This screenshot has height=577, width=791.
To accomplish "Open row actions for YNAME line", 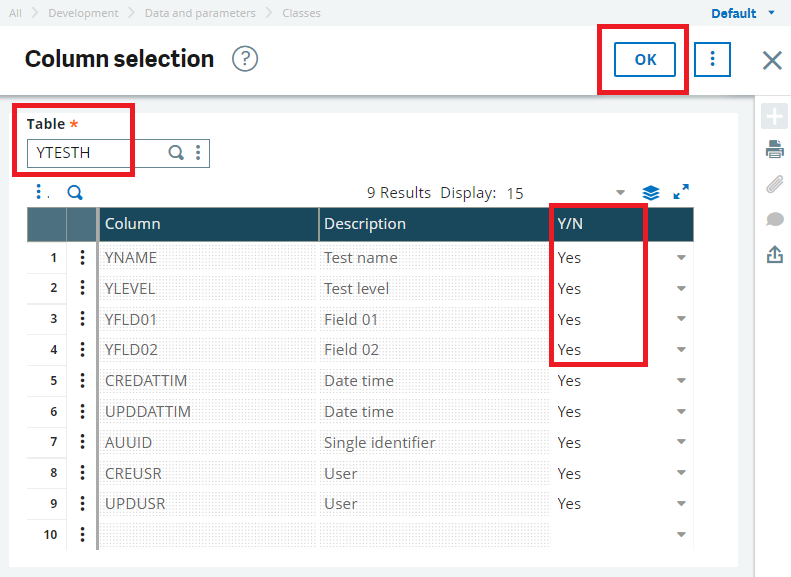I will point(82,258).
